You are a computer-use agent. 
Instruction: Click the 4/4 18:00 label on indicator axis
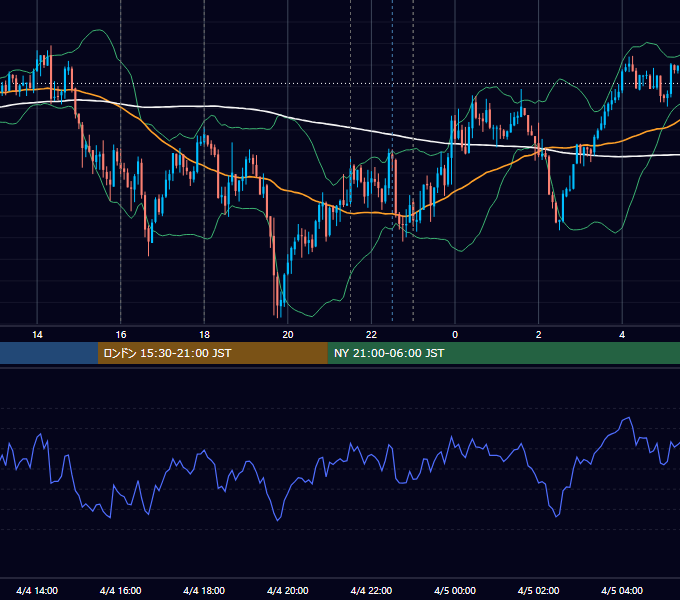(x=204, y=590)
